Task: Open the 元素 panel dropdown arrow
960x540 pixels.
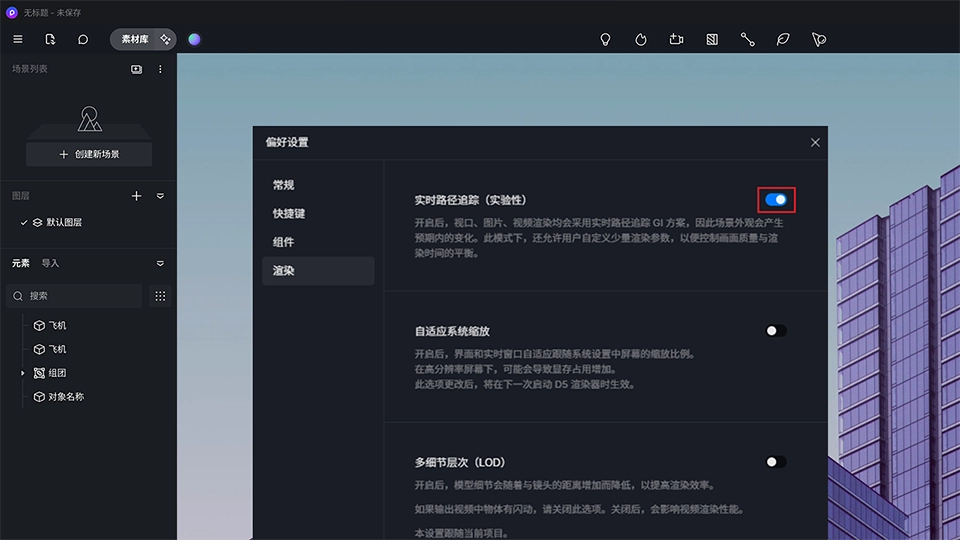Action: point(160,264)
